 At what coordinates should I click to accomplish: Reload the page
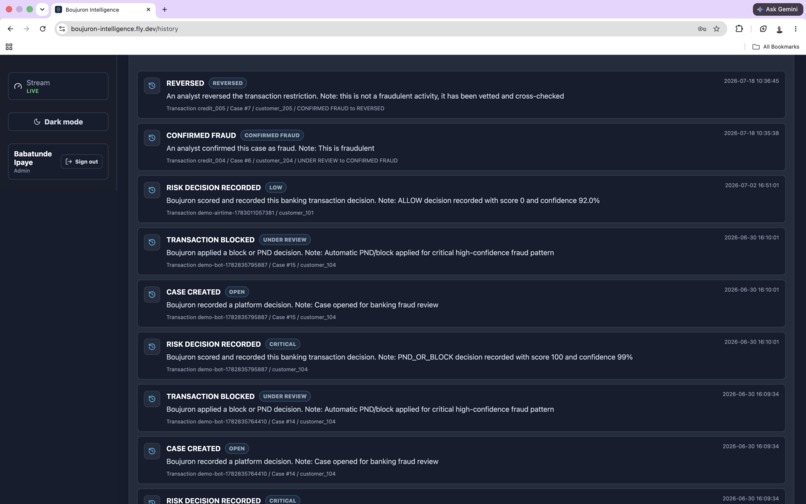click(x=43, y=29)
